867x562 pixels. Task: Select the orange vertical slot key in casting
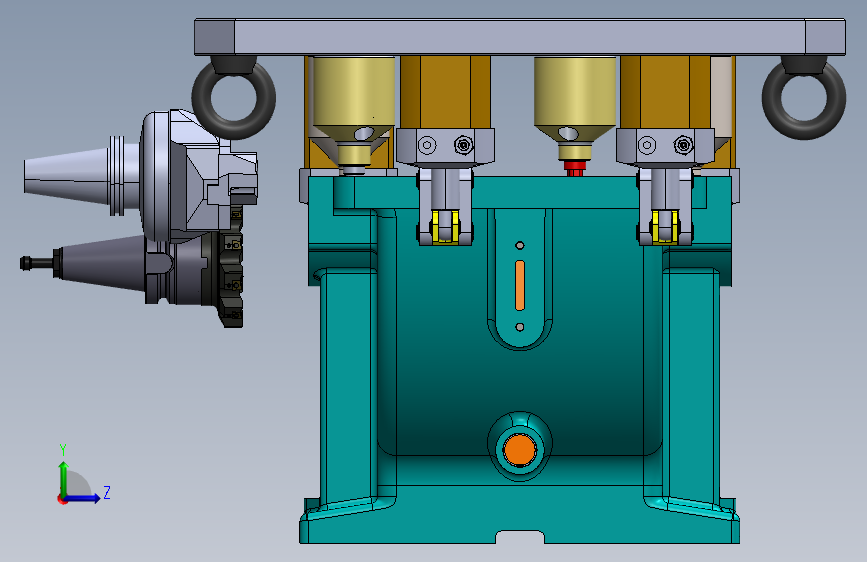(520, 285)
